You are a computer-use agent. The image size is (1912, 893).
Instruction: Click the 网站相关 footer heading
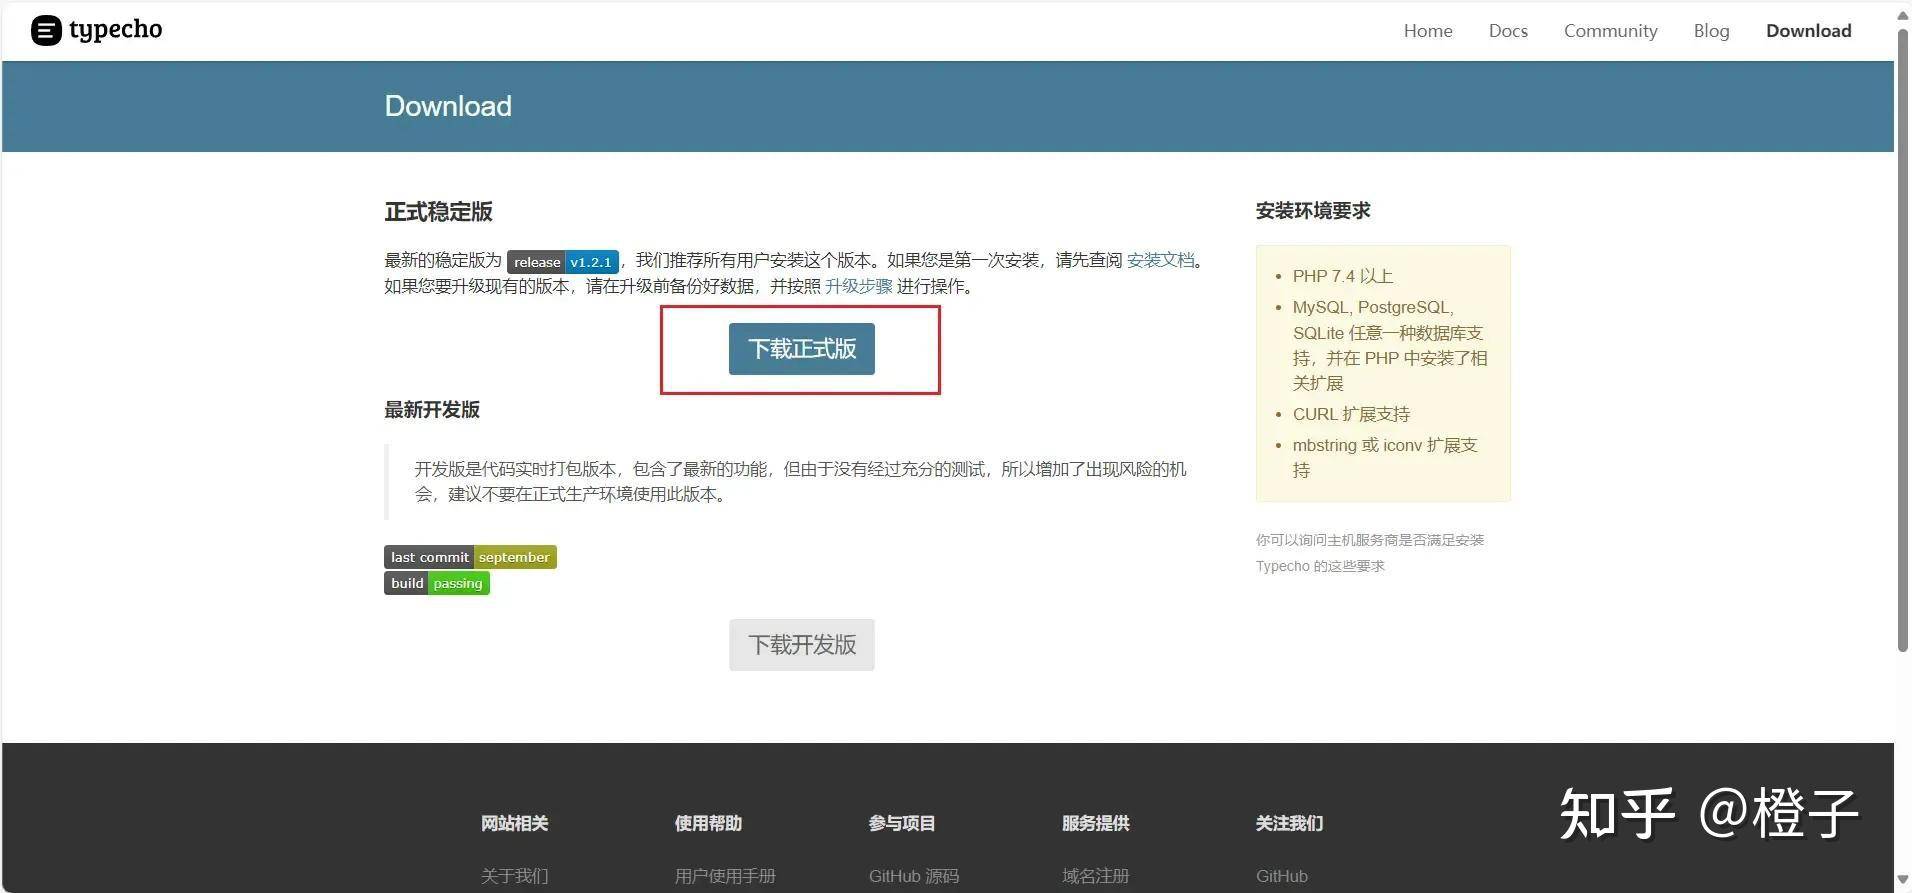pyautogui.click(x=514, y=823)
